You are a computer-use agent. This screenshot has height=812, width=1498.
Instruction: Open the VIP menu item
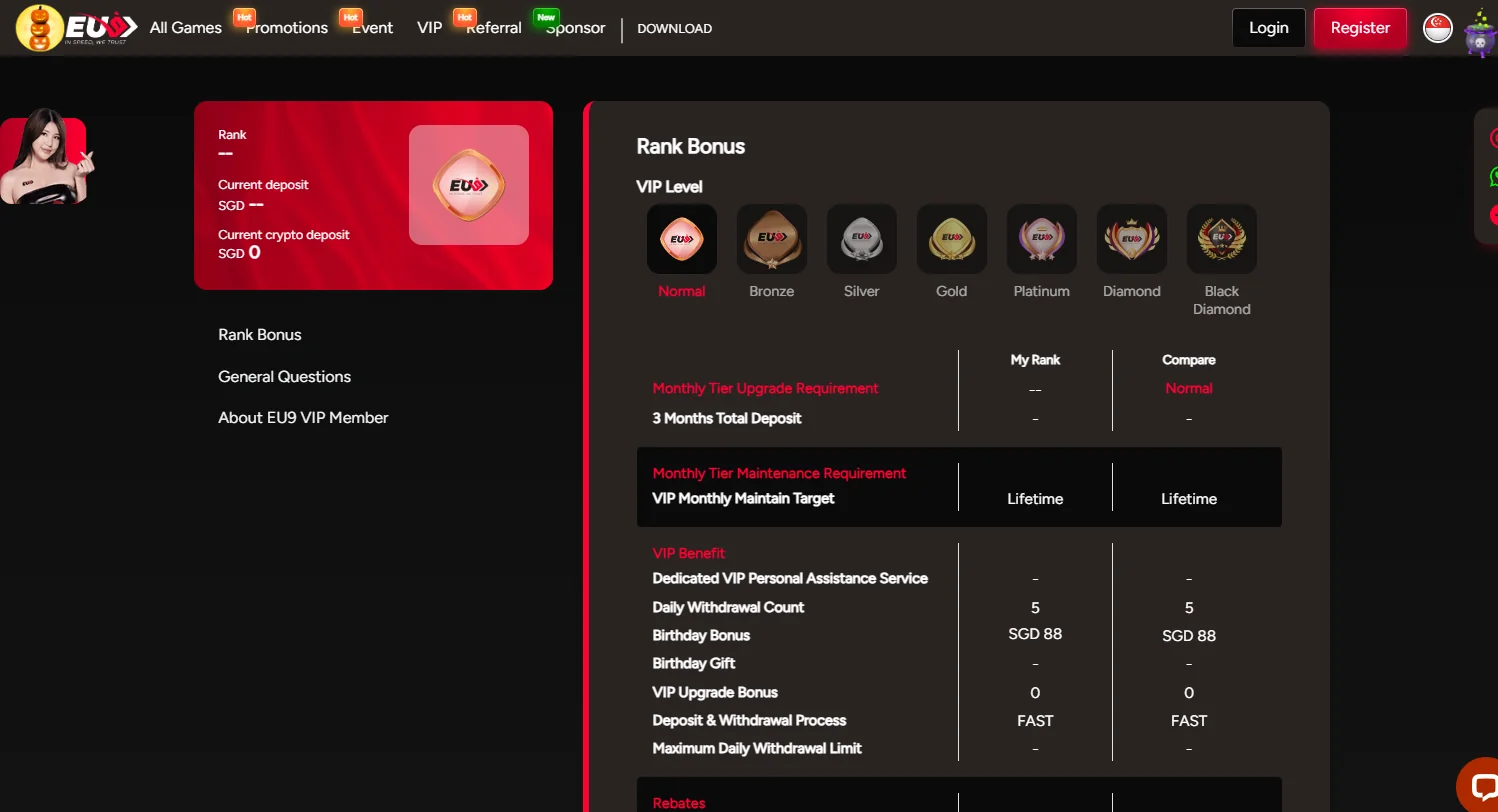click(430, 28)
